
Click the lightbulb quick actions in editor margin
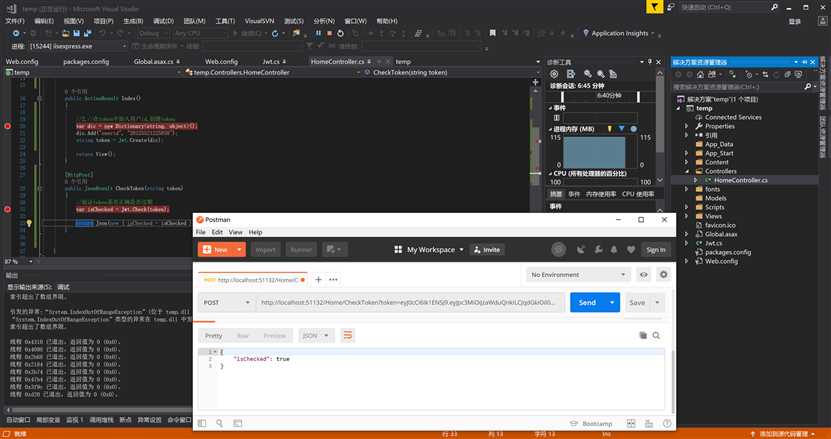(29, 223)
